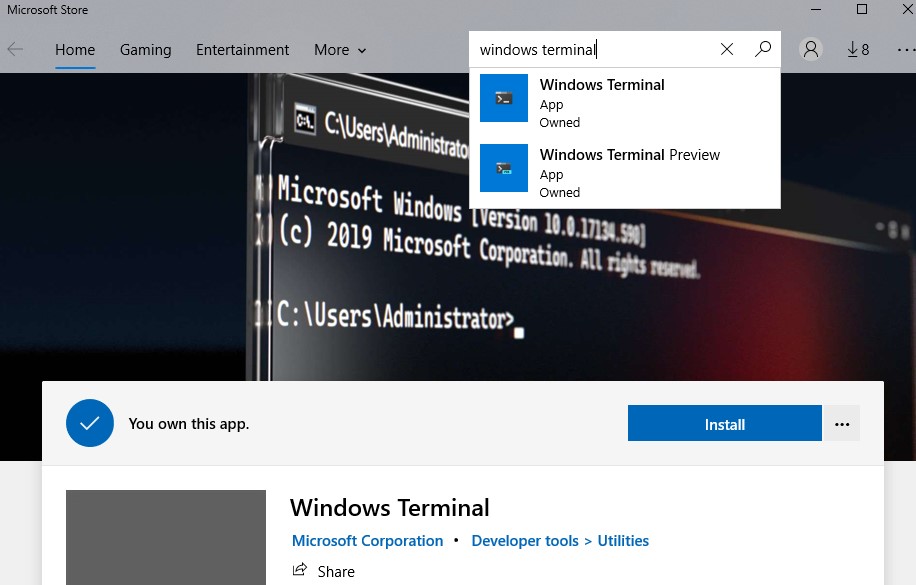The image size is (916, 585).
Task: Open downloads and updates (8)
Action: point(858,50)
